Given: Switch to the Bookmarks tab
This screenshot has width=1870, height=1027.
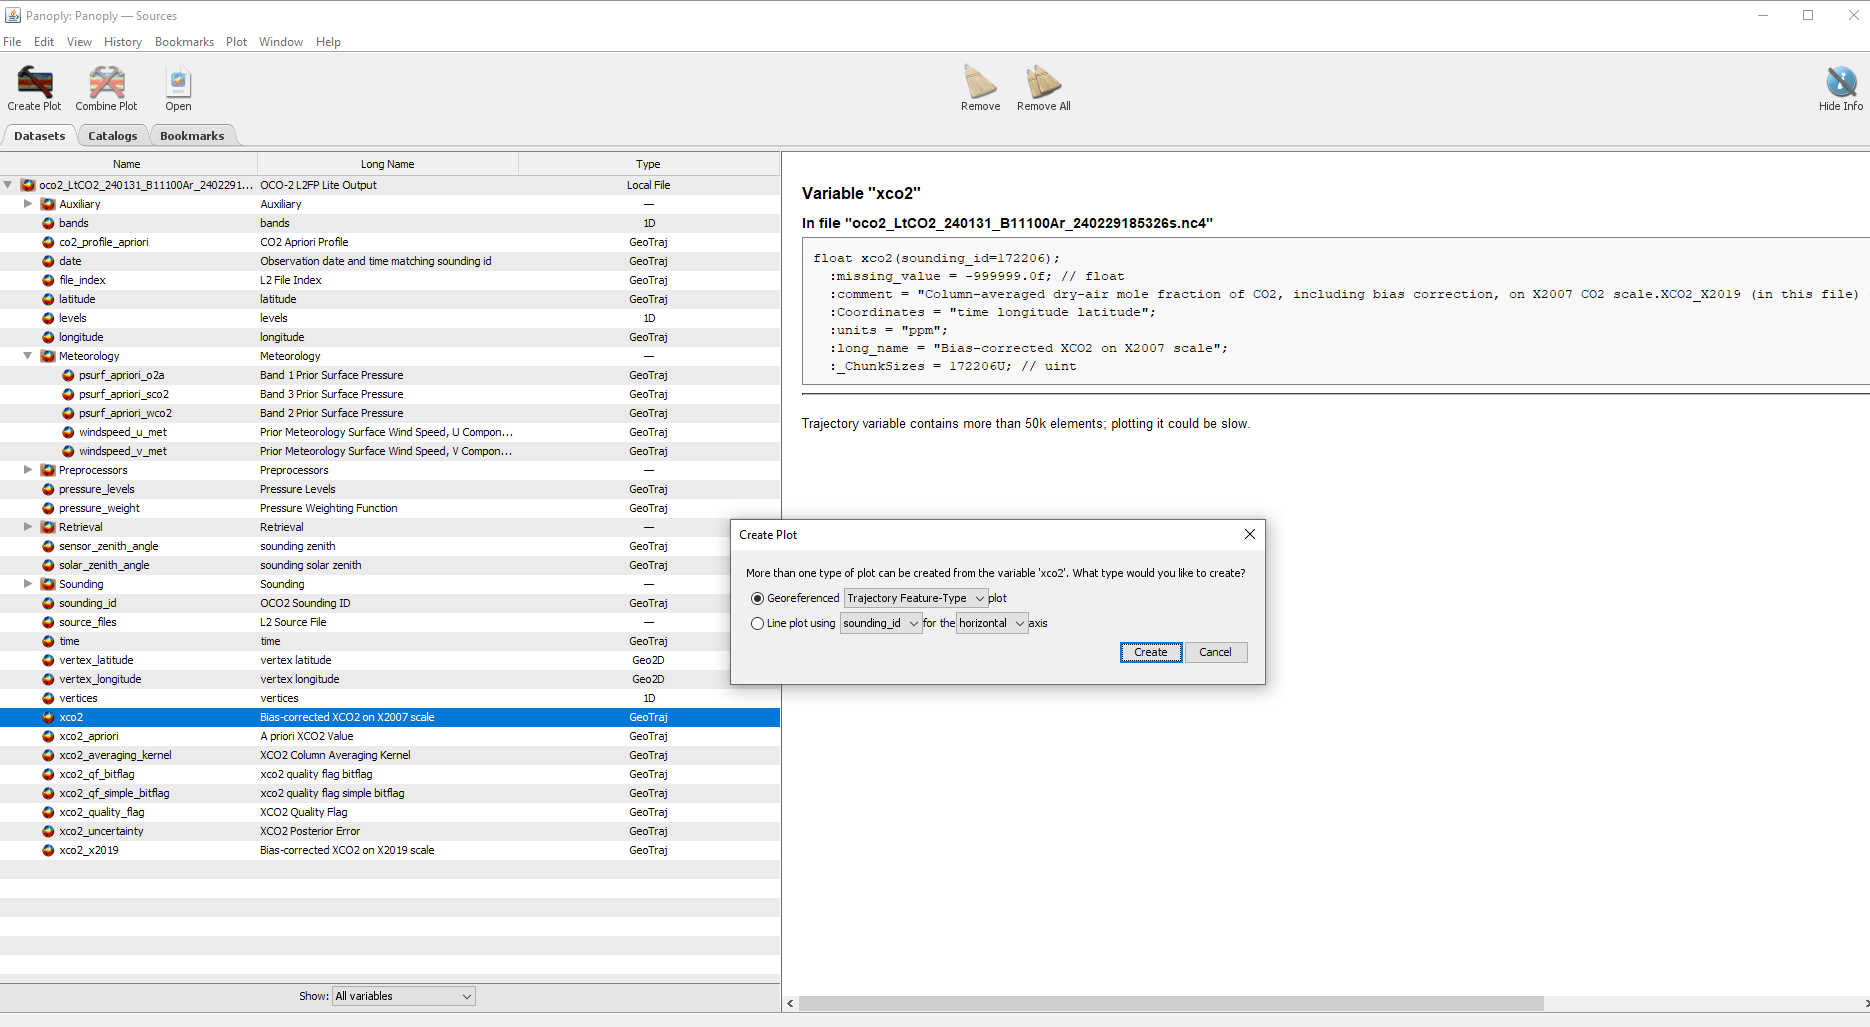Looking at the screenshot, I should pos(192,136).
